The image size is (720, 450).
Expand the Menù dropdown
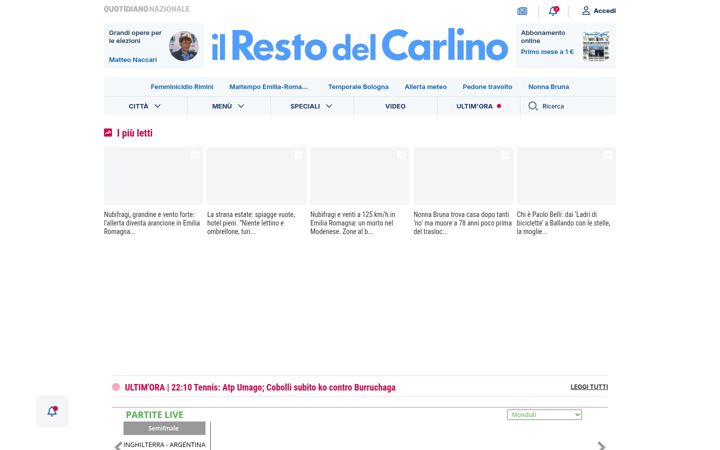(229, 106)
